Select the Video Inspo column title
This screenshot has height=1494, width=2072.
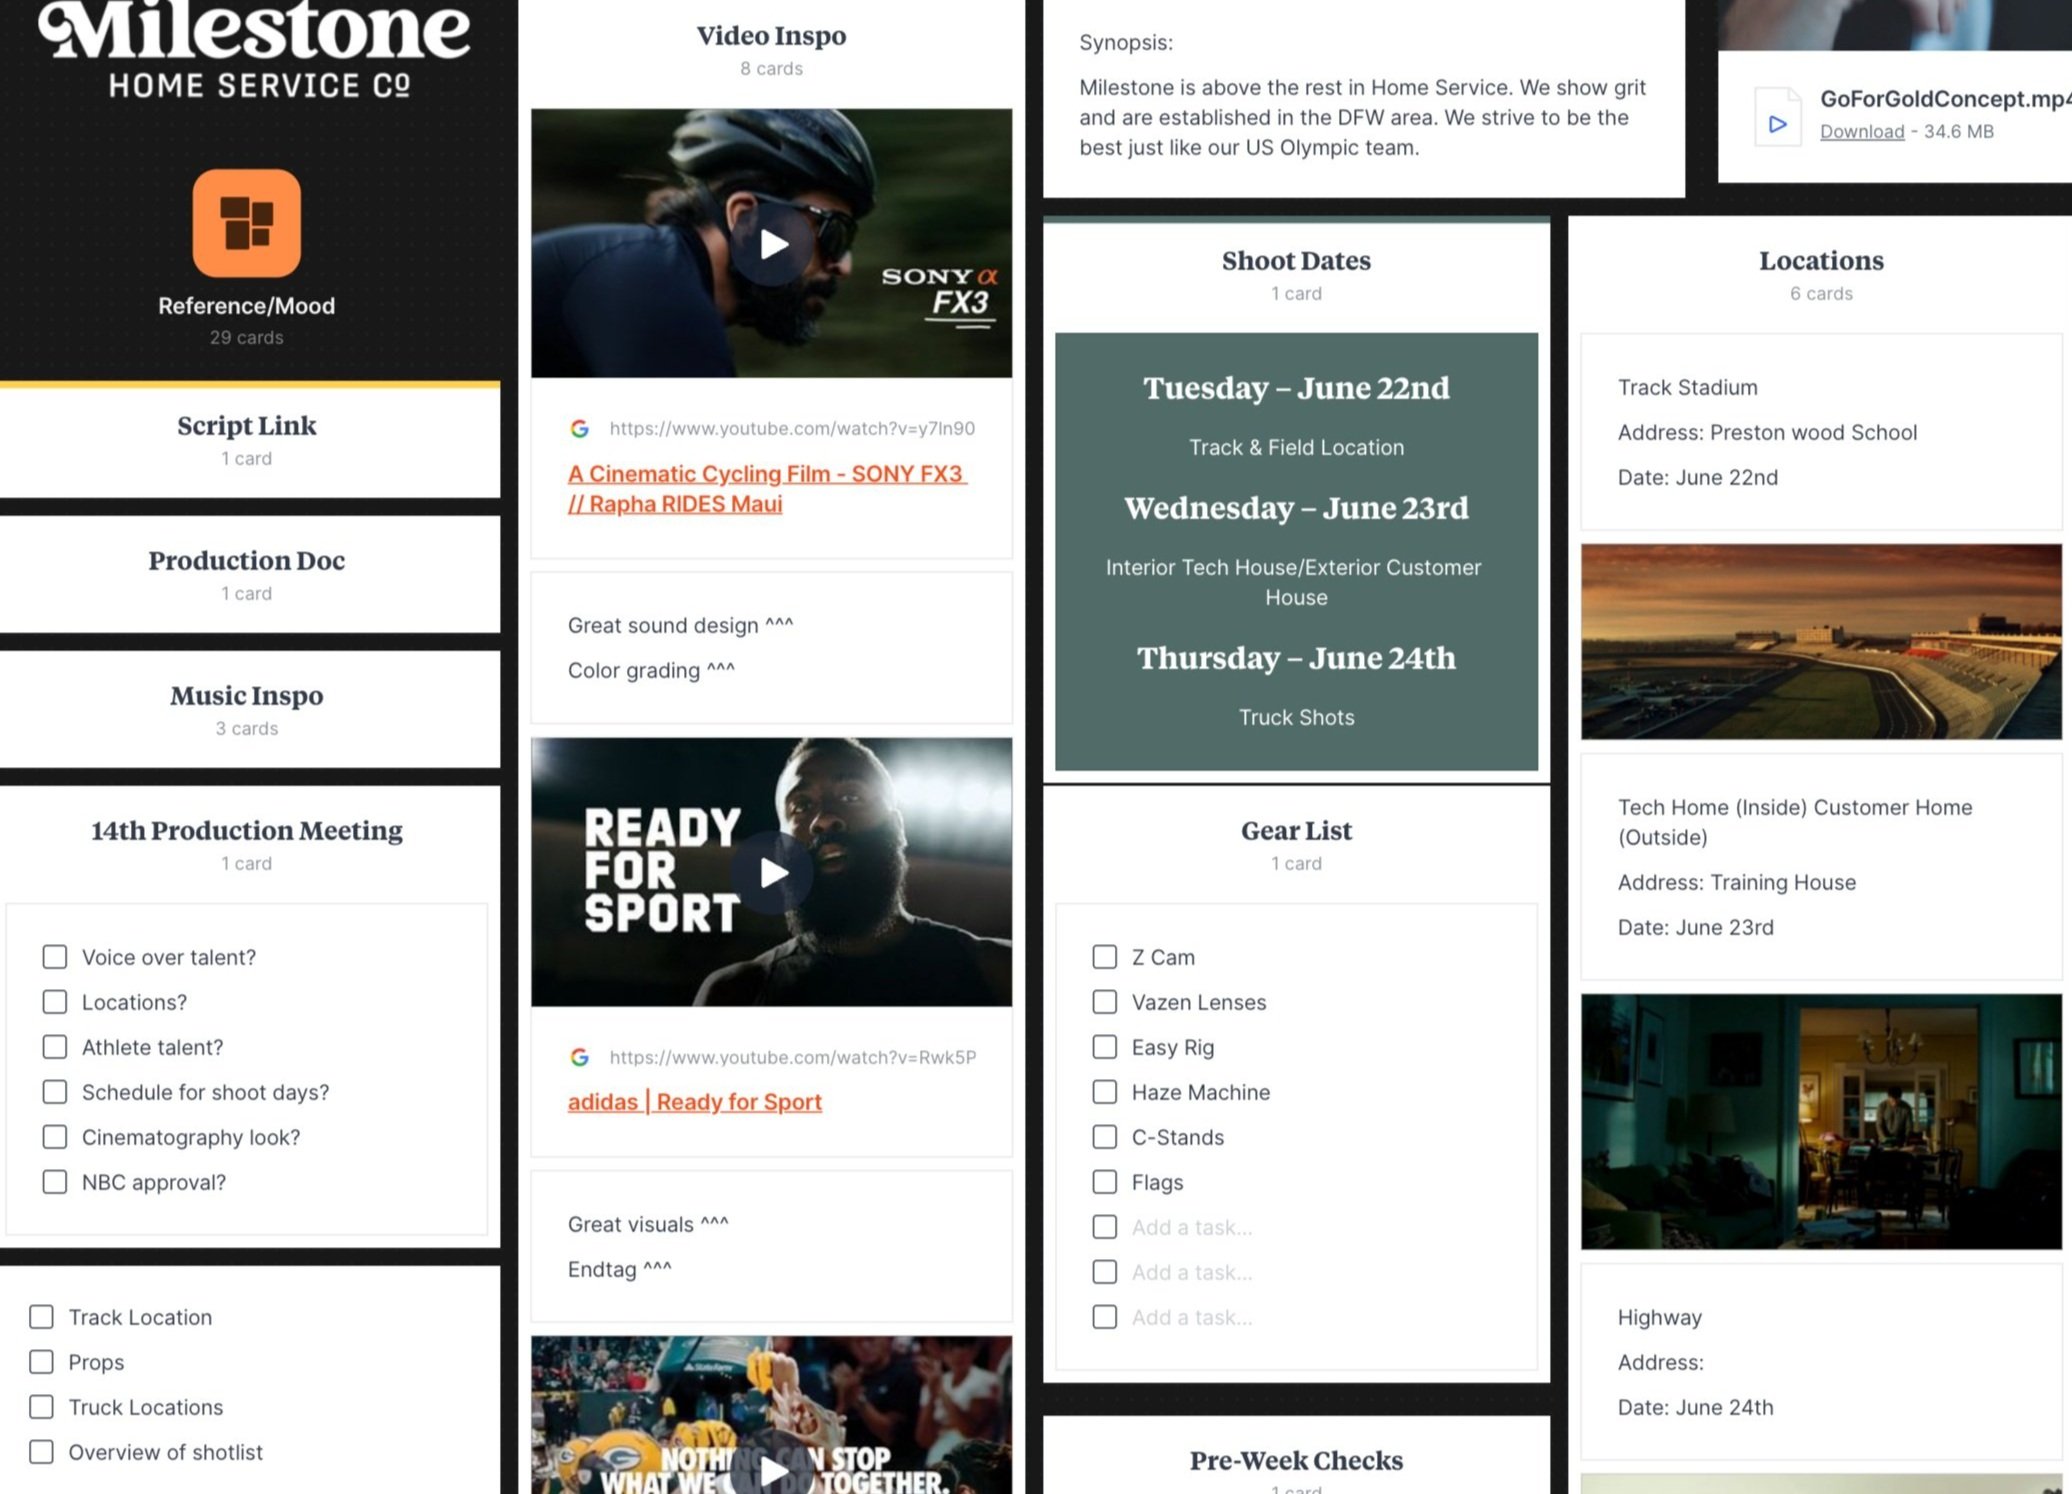click(x=771, y=35)
